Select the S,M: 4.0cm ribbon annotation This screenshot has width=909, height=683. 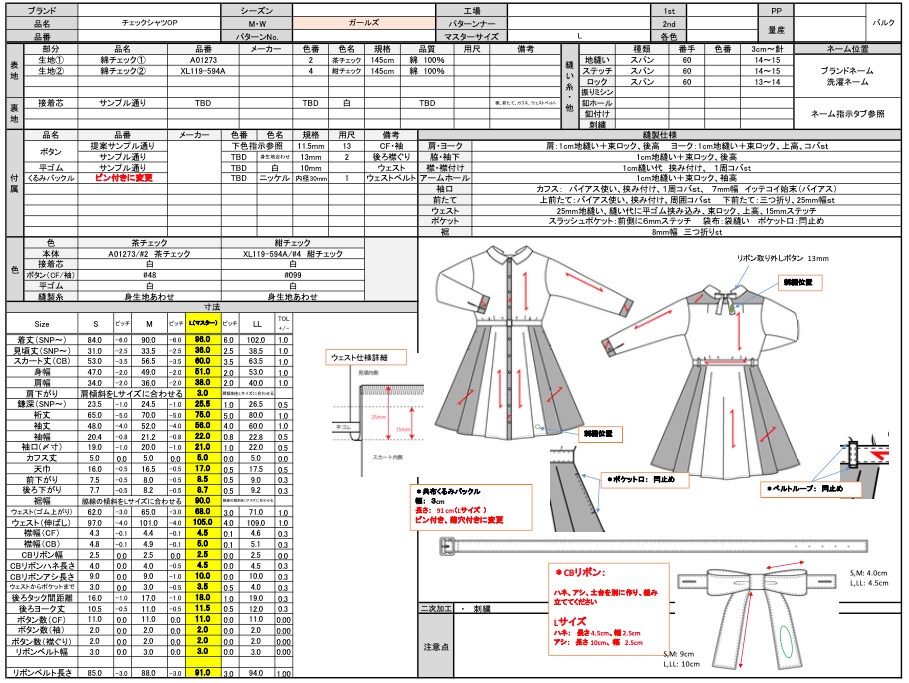pos(868,573)
